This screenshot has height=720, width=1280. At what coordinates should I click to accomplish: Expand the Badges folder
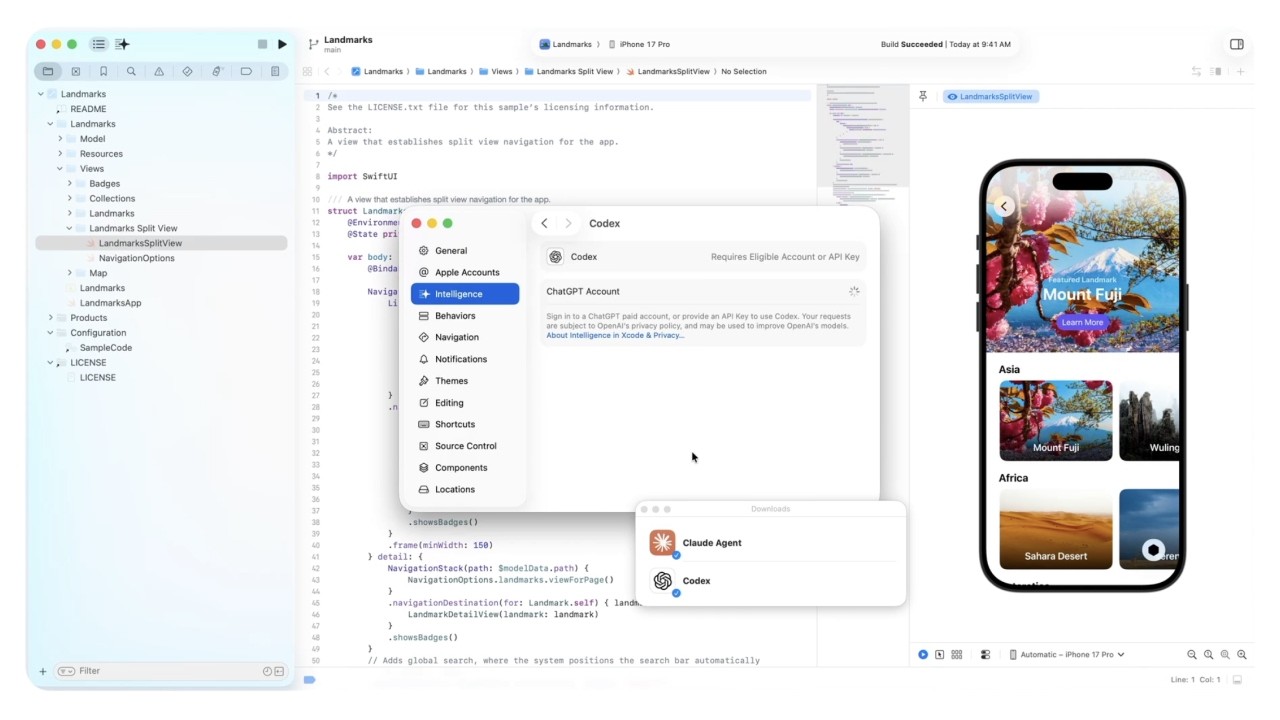(x=69, y=184)
